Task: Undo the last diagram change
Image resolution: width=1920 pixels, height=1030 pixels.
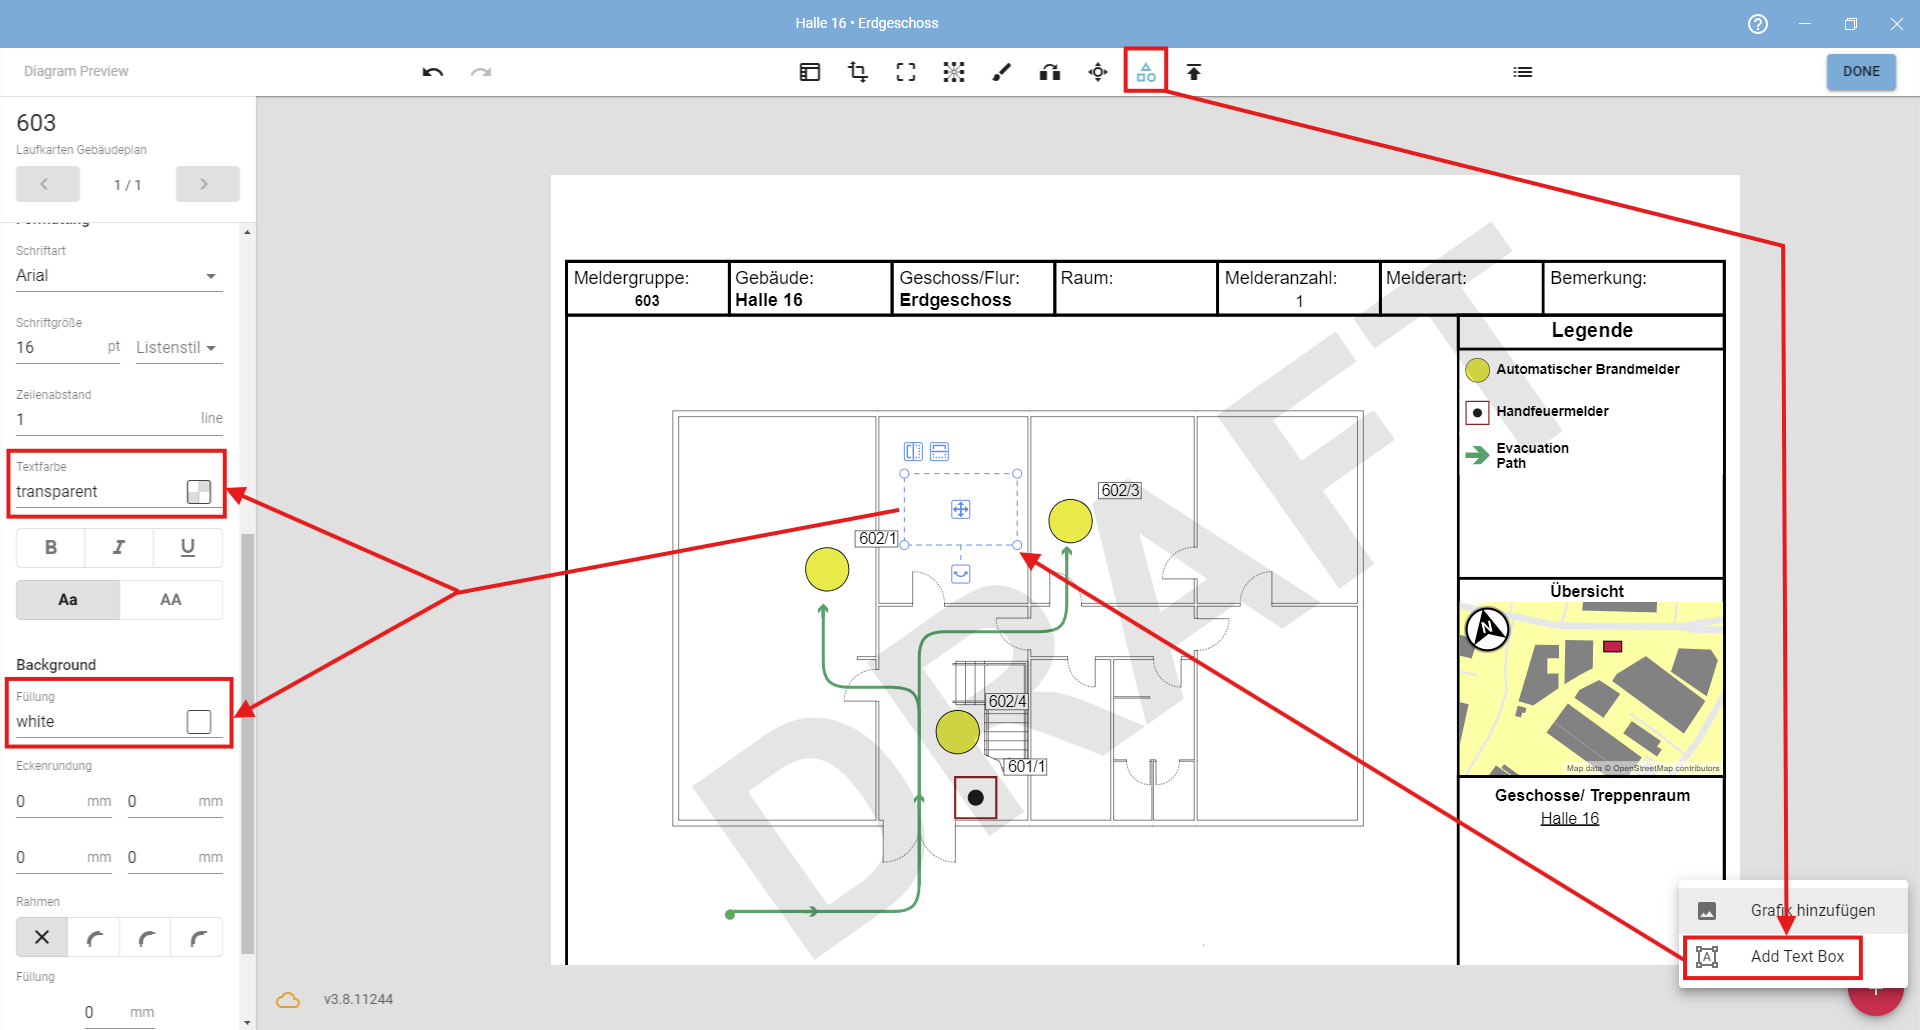Action: pos(432,72)
